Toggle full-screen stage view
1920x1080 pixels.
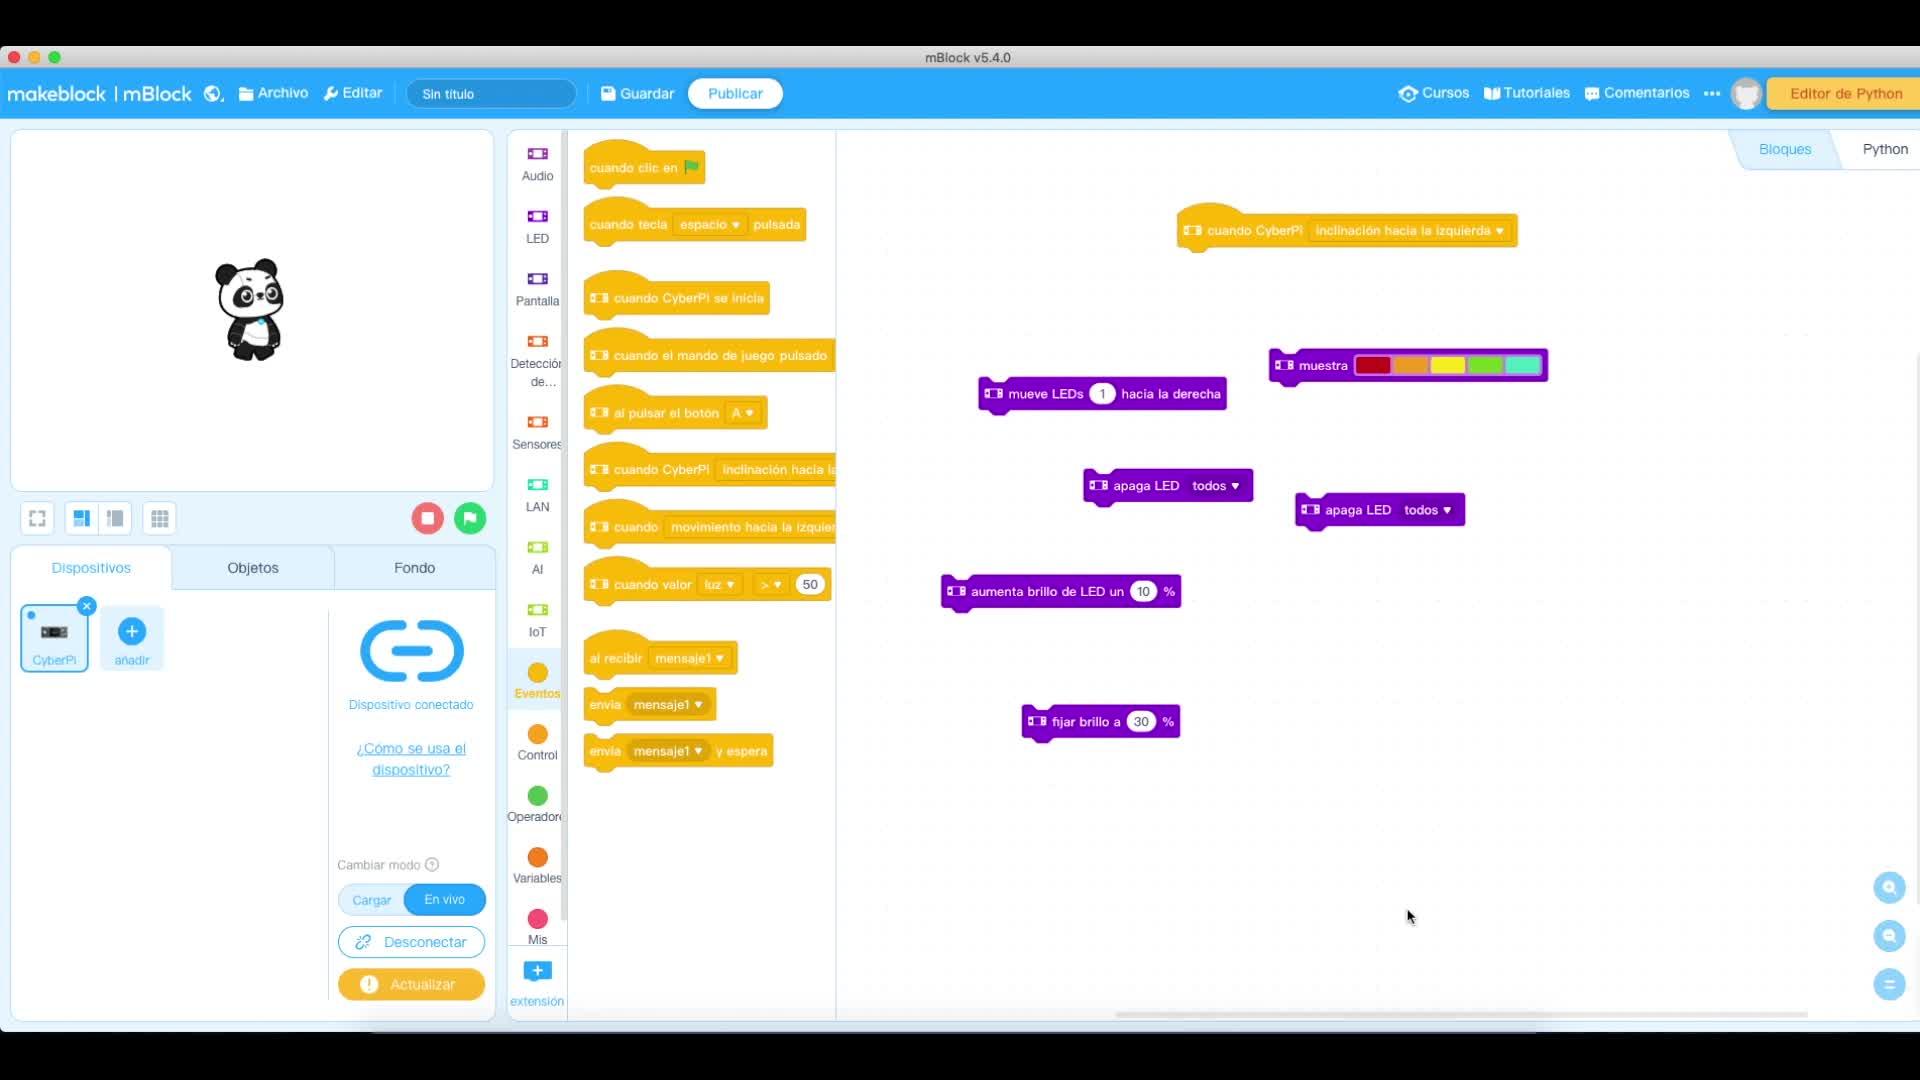coord(37,518)
